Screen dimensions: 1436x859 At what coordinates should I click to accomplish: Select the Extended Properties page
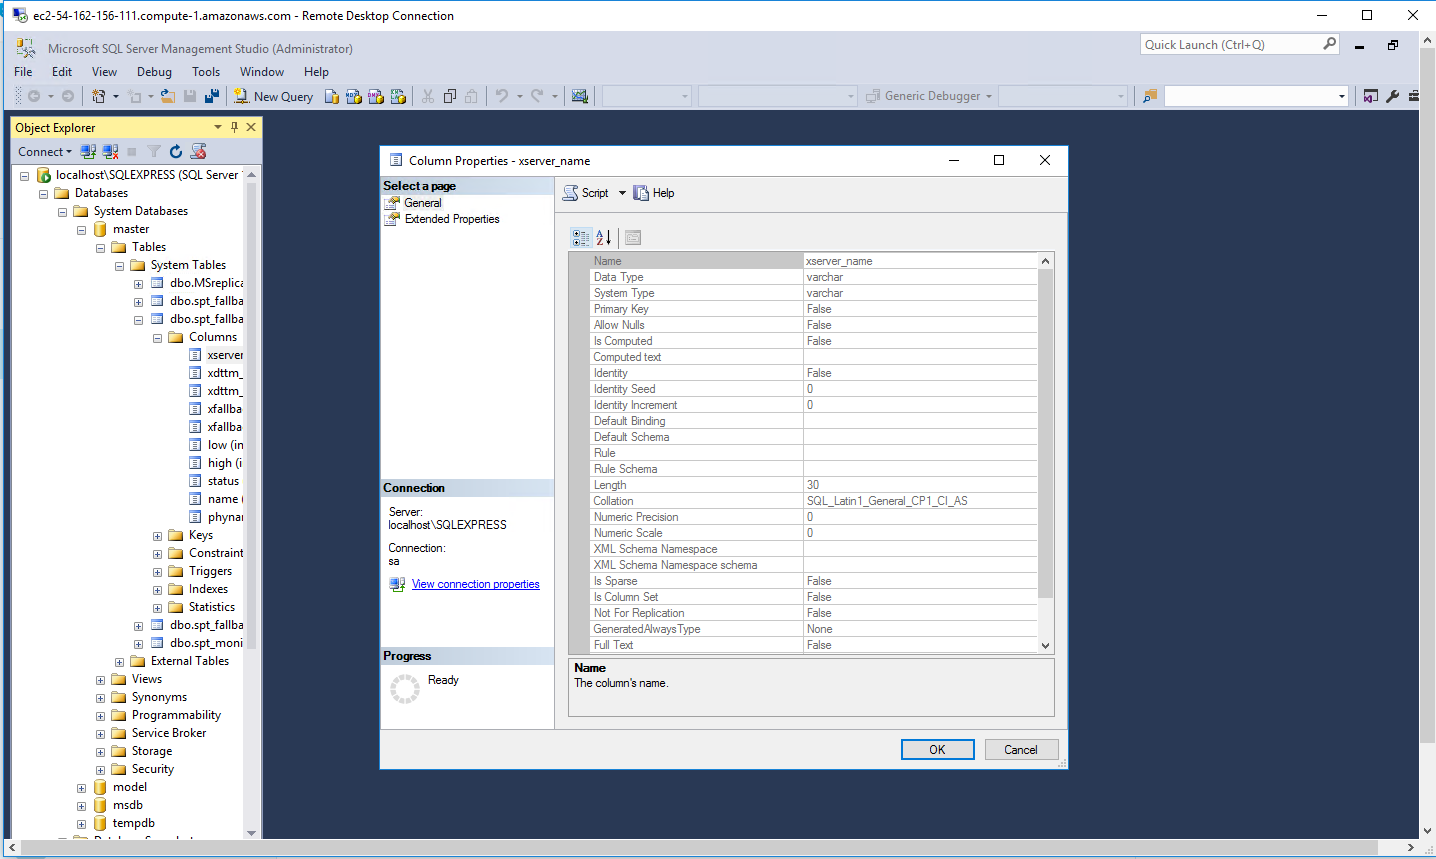pyautogui.click(x=451, y=219)
